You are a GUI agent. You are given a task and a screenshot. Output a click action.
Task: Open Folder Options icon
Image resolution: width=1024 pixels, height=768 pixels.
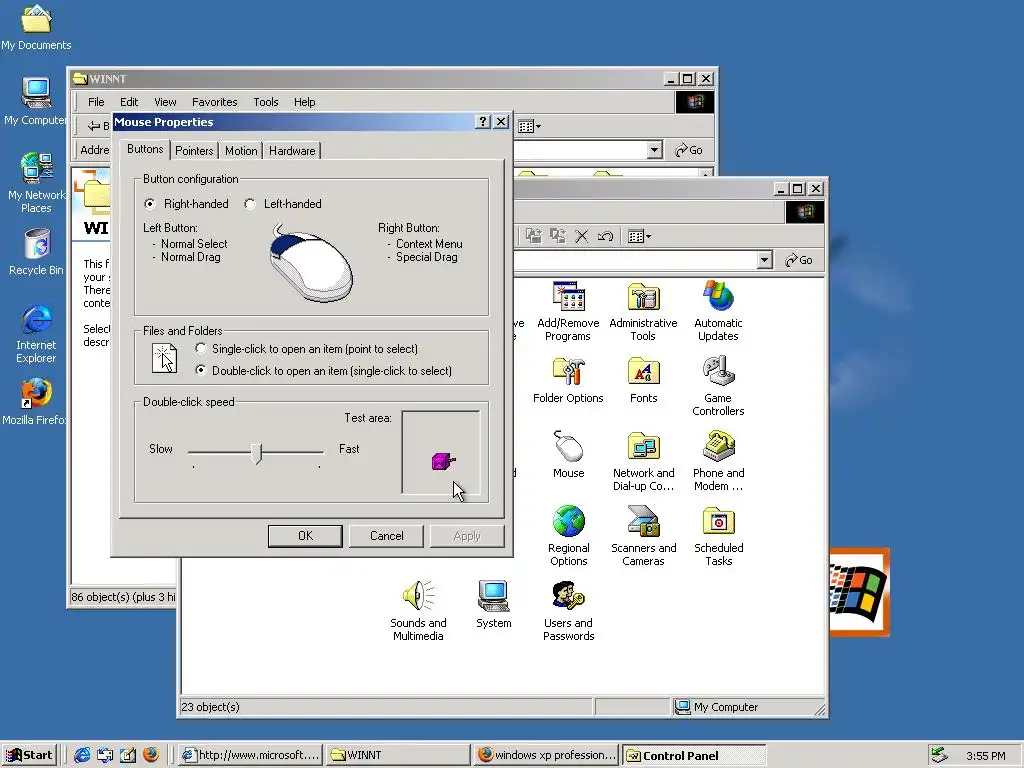pyautogui.click(x=568, y=372)
